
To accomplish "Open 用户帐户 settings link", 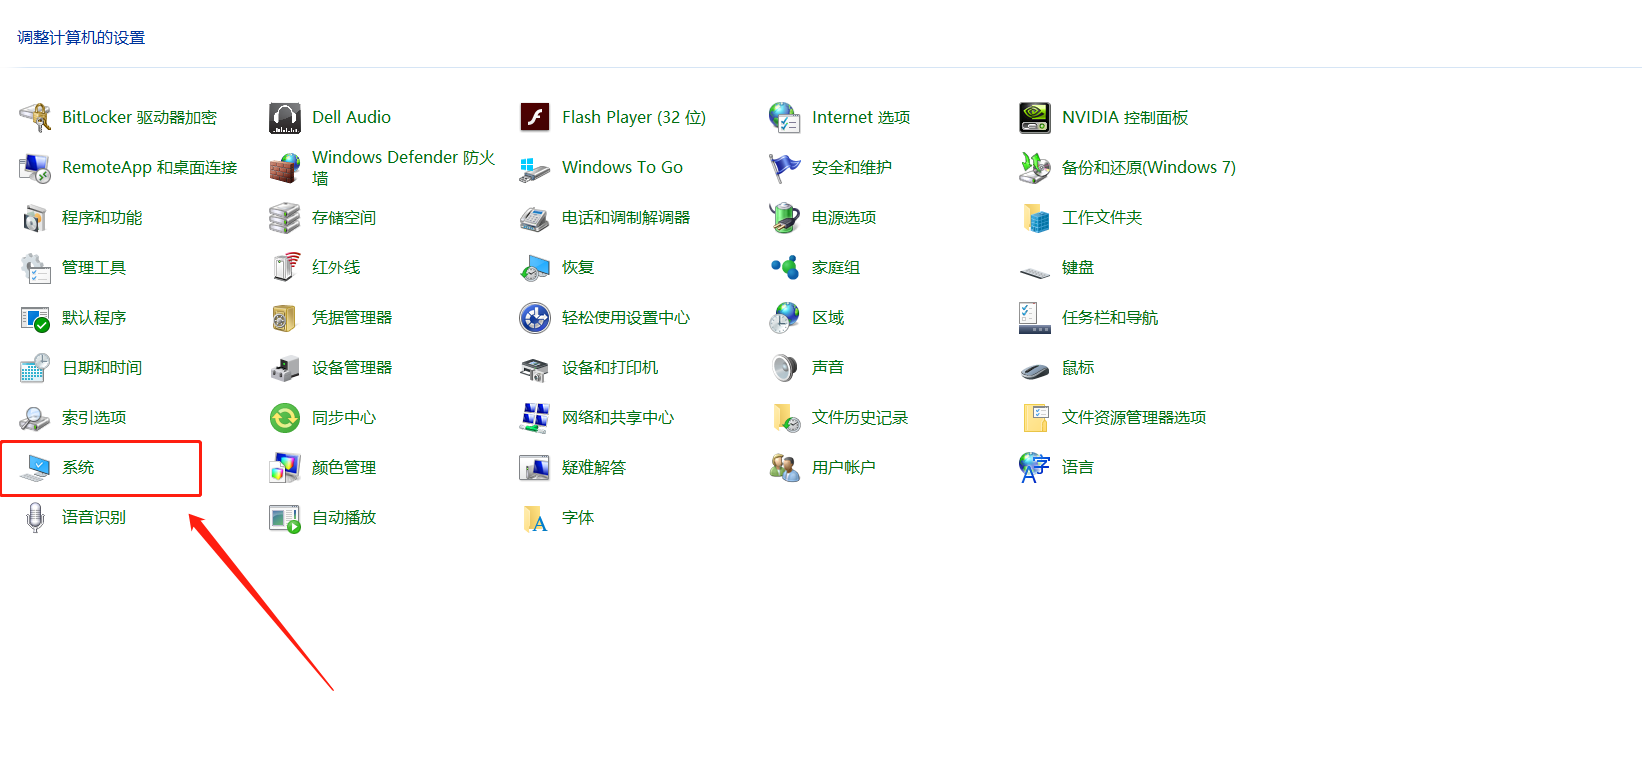I will [843, 468].
